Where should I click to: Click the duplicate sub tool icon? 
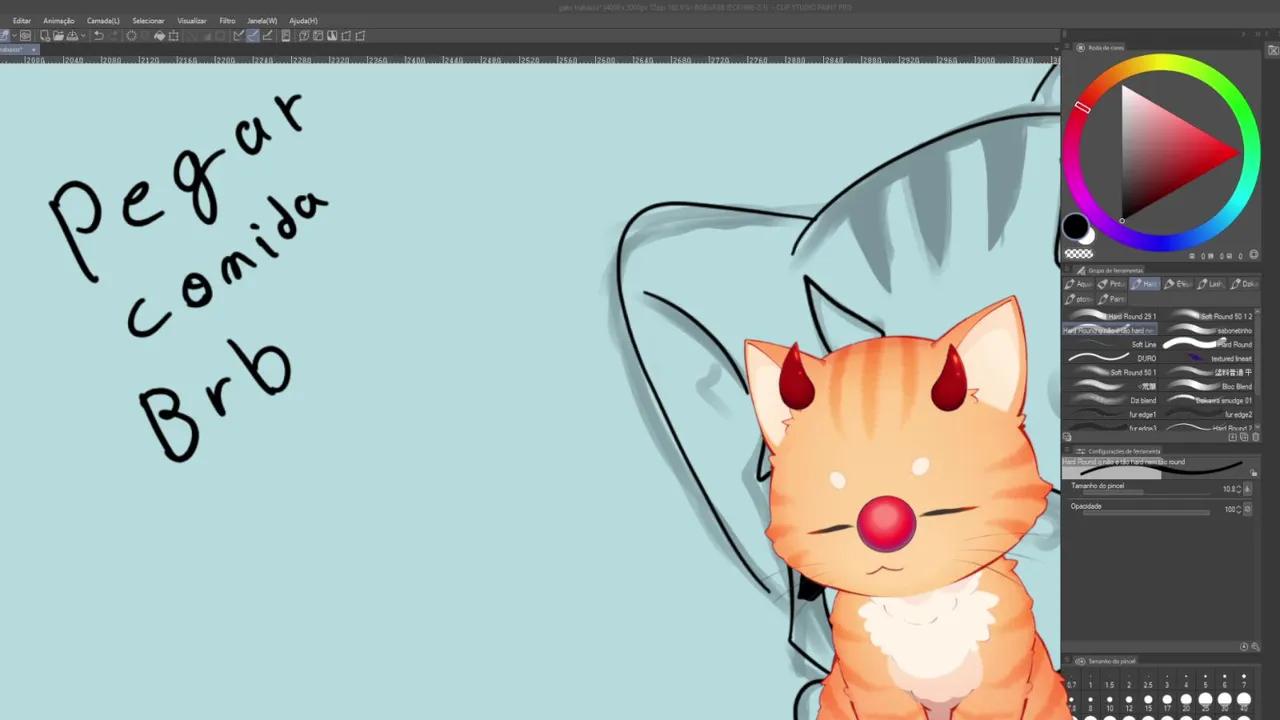coord(1244,437)
